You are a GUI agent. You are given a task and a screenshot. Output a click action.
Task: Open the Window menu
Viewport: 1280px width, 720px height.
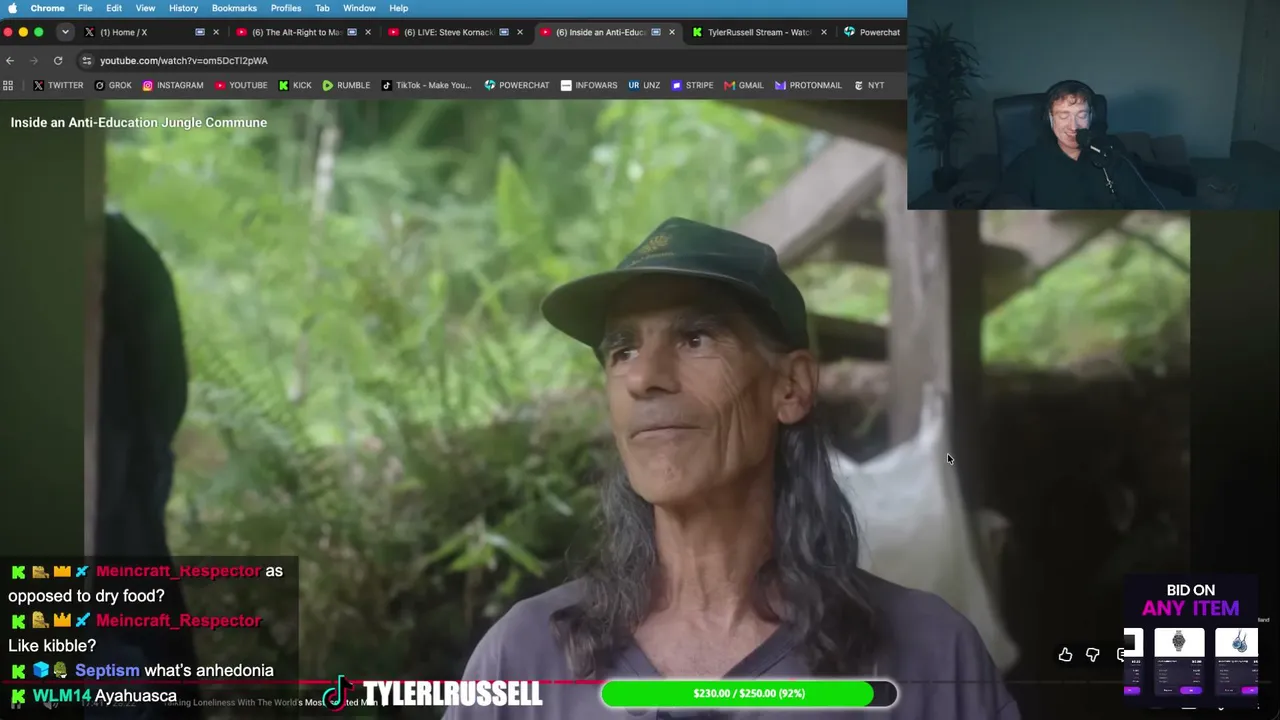pos(359,8)
